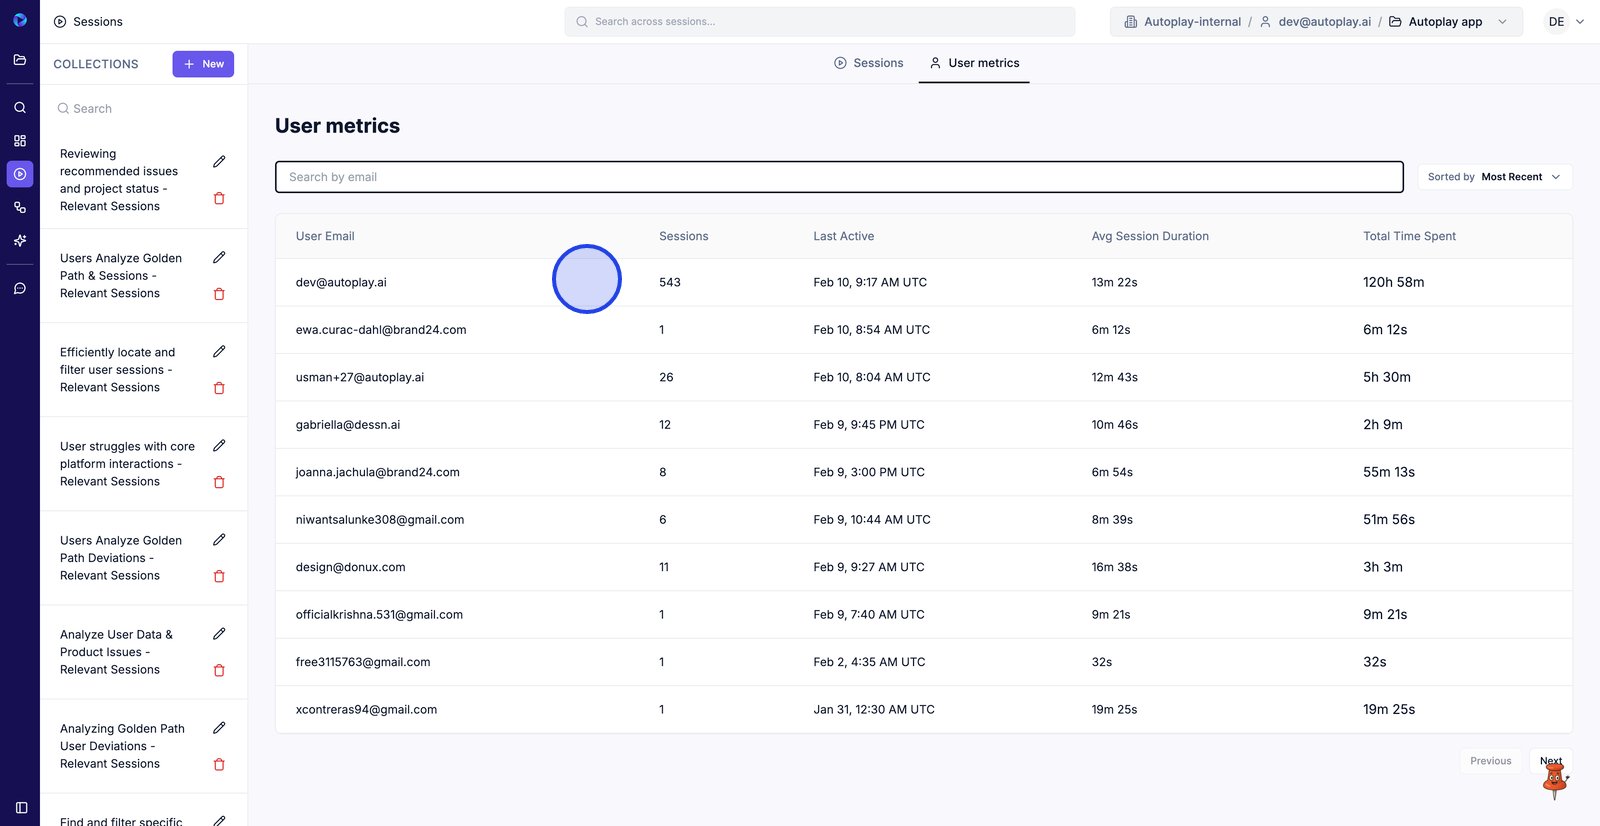
Task: Select the User metrics tab
Action: pyautogui.click(x=974, y=63)
